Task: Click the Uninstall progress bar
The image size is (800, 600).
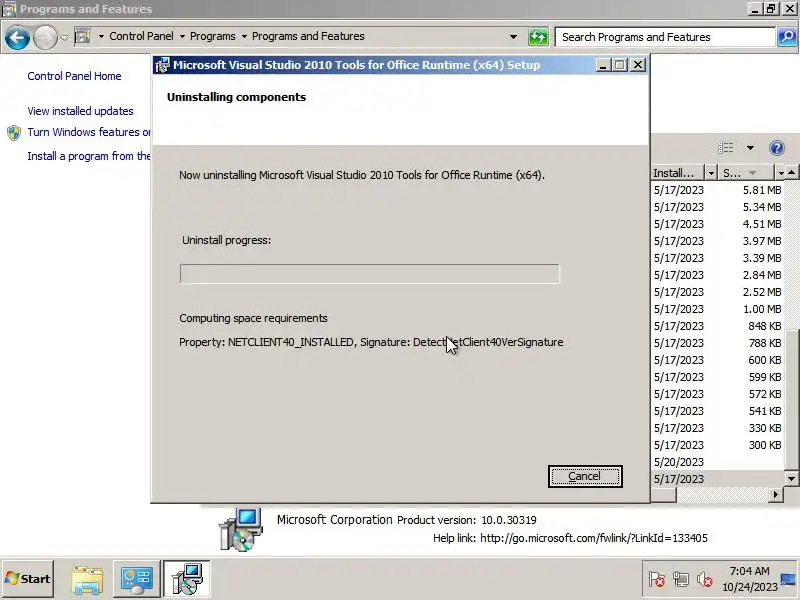Action: (x=369, y=273)
